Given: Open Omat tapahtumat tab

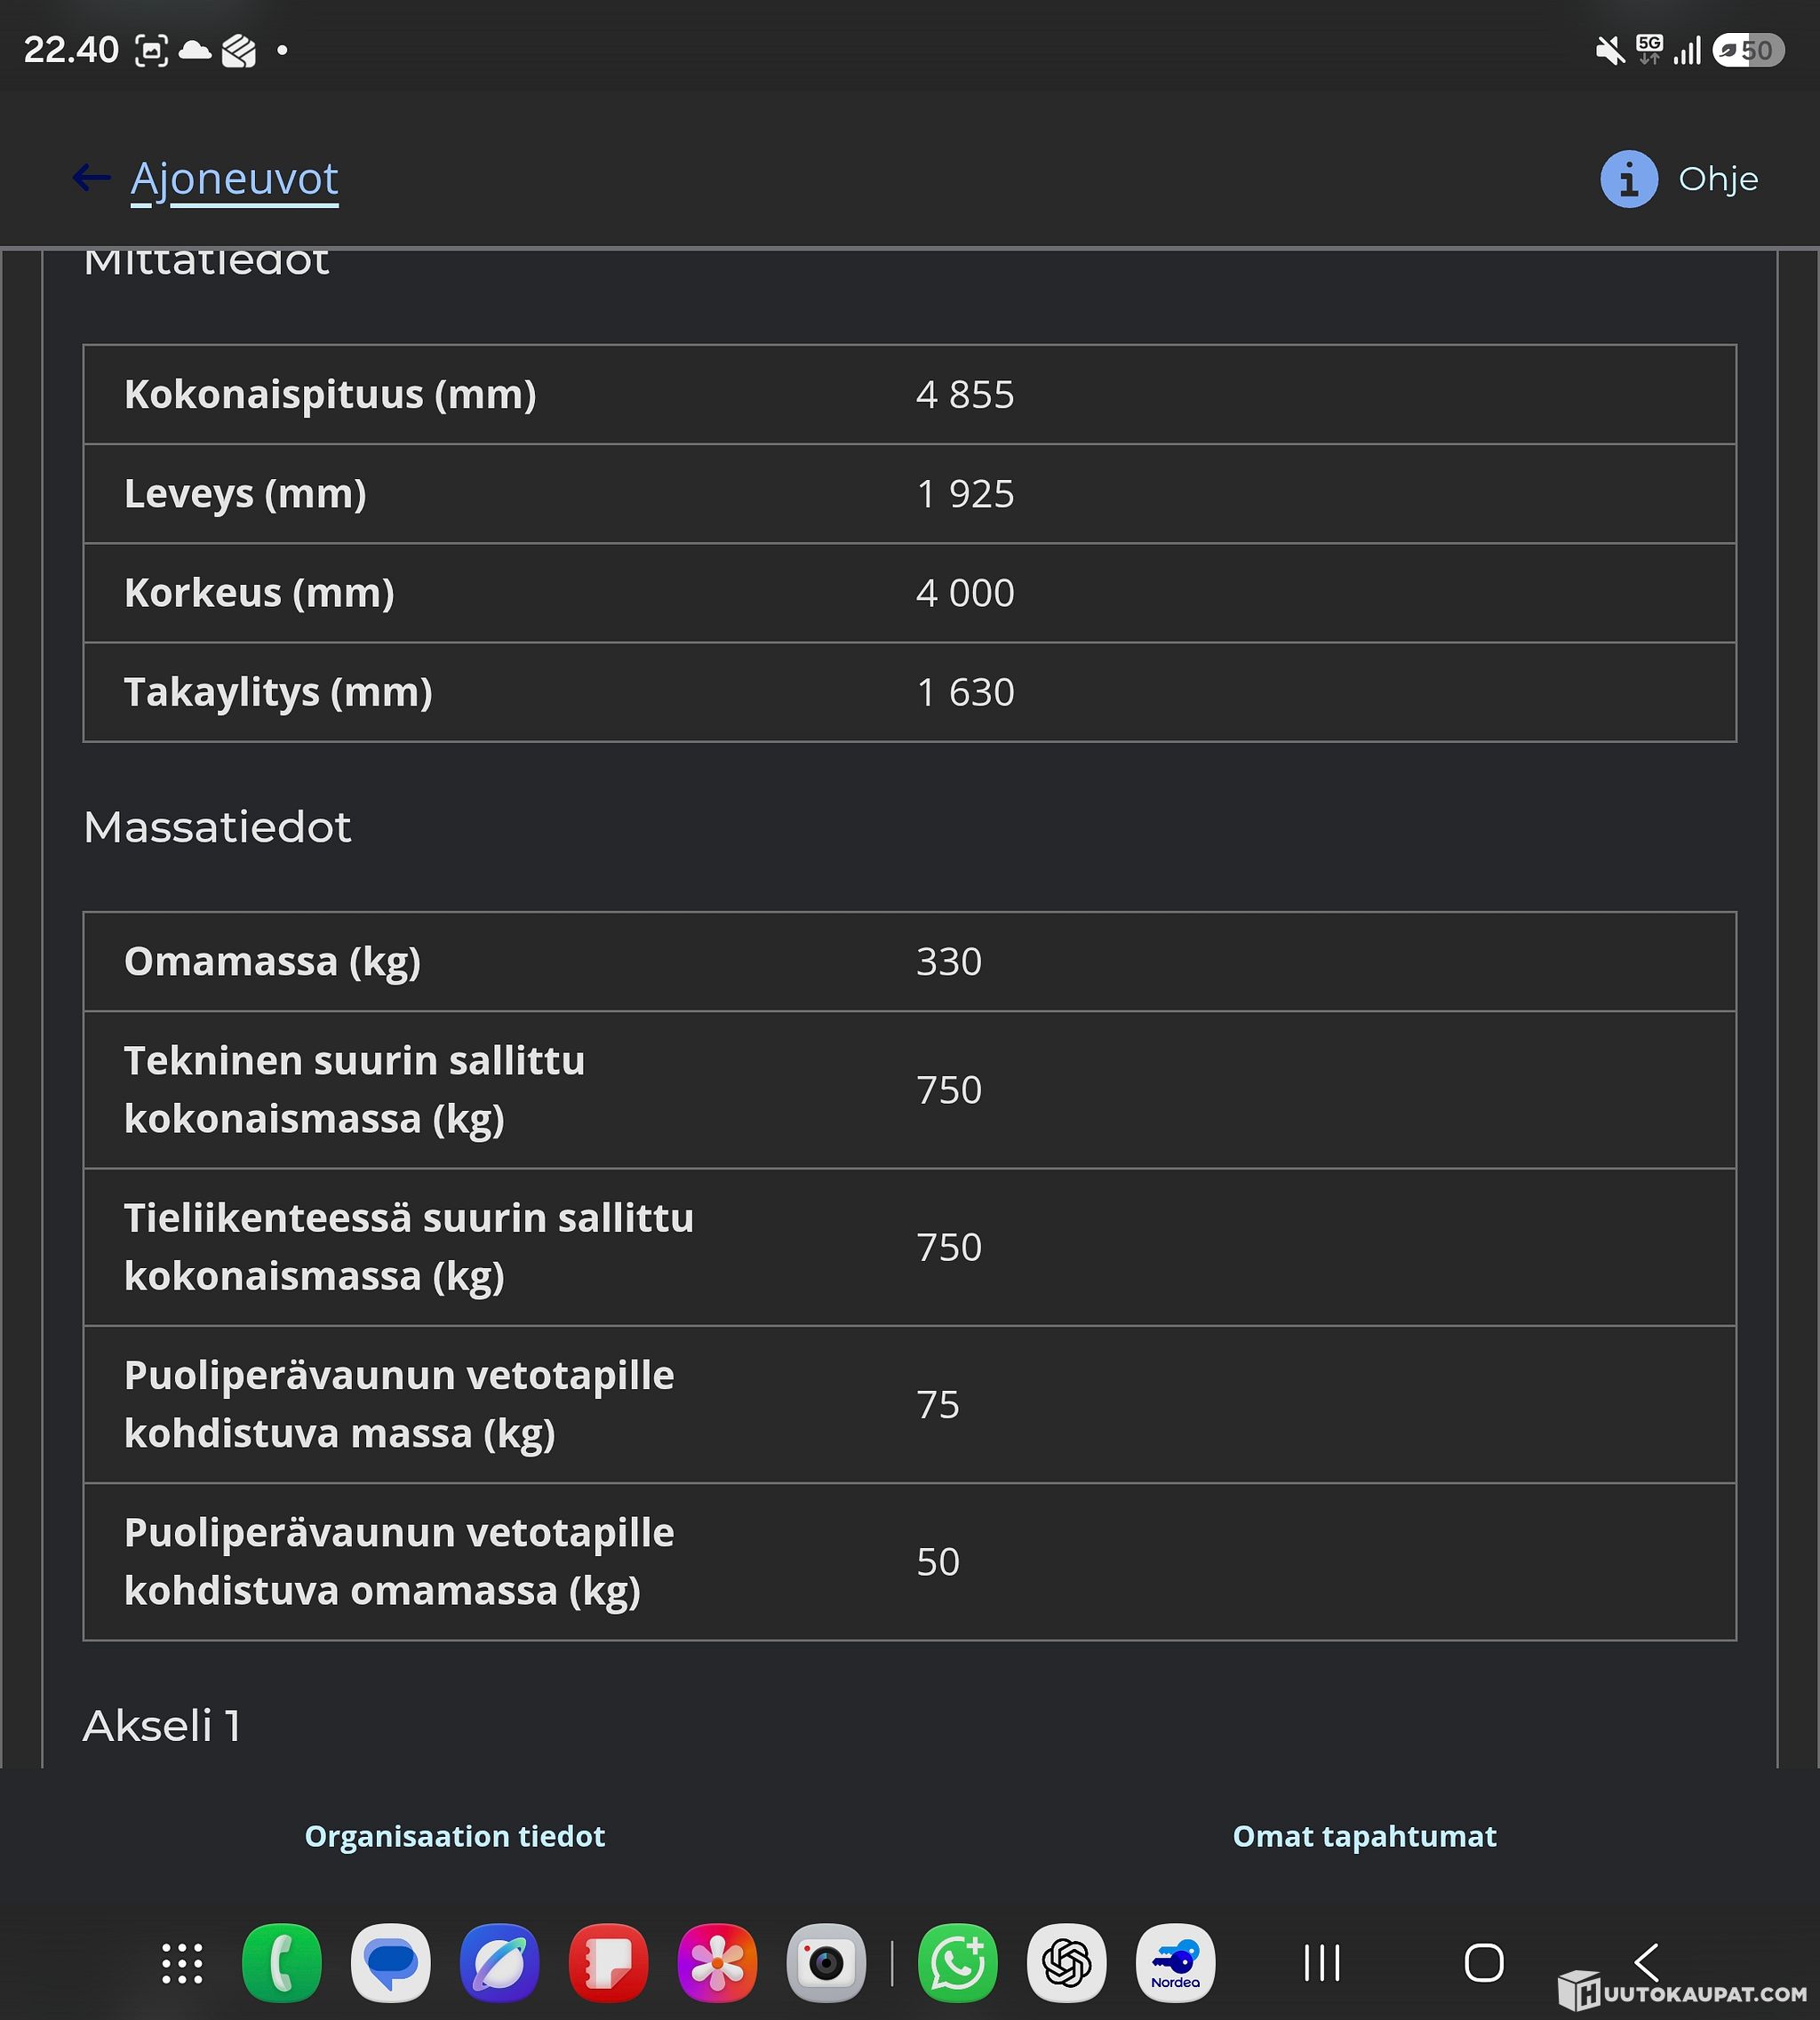Looking at the screenshot, I should 1364,1836.
